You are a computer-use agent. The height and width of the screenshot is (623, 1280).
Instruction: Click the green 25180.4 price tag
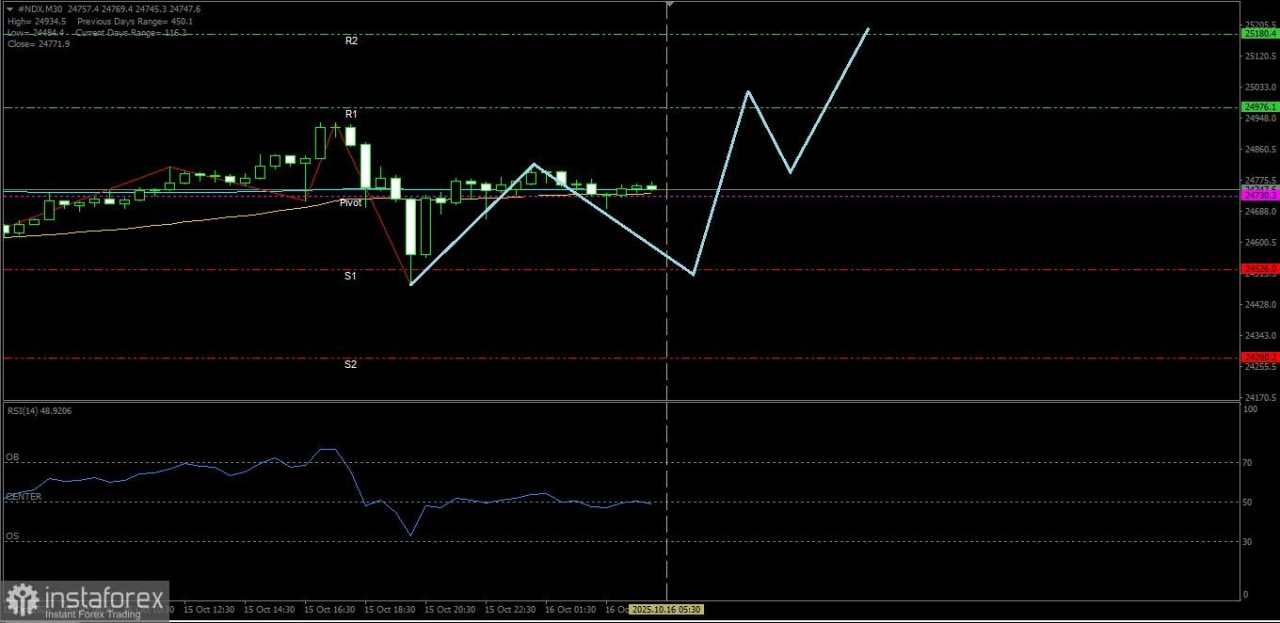1258,33
